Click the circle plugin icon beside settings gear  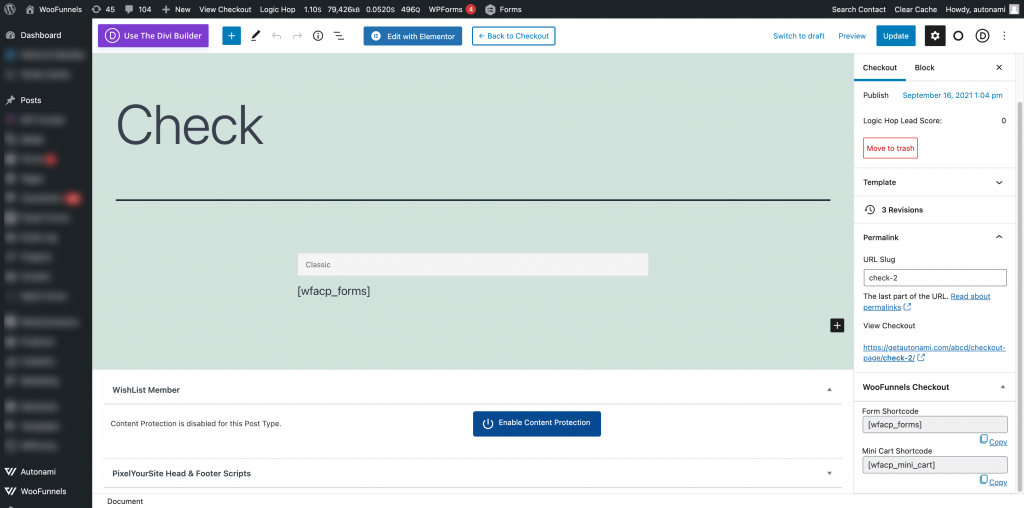[958, 36]
